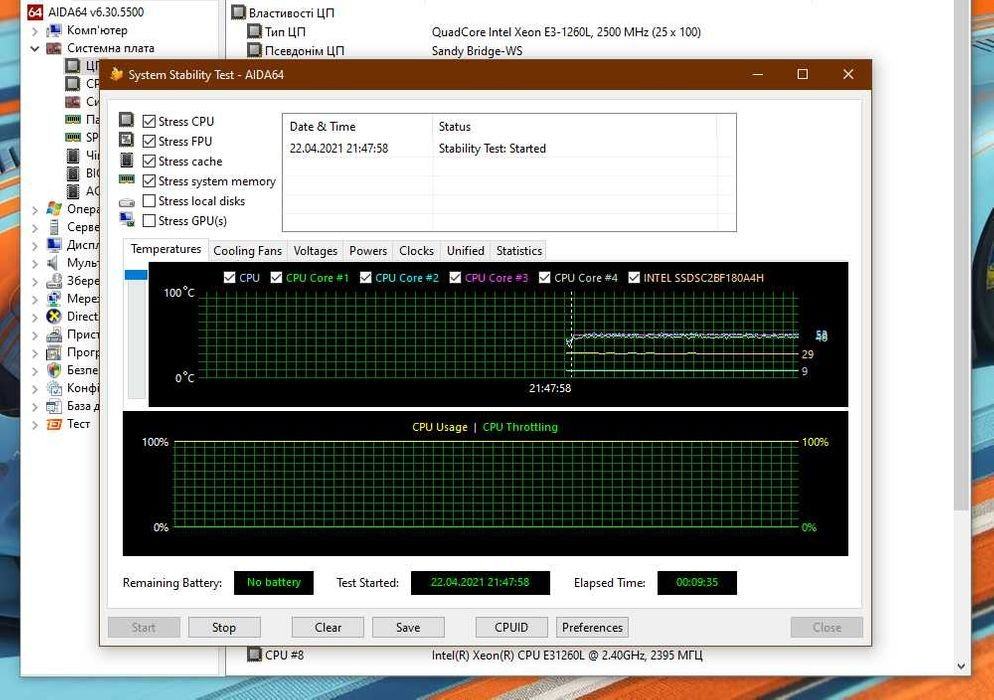Toggle the CPU Core #3 graph checkbox
The width and height of the screenshot is (994, 700).
[455, 277]
